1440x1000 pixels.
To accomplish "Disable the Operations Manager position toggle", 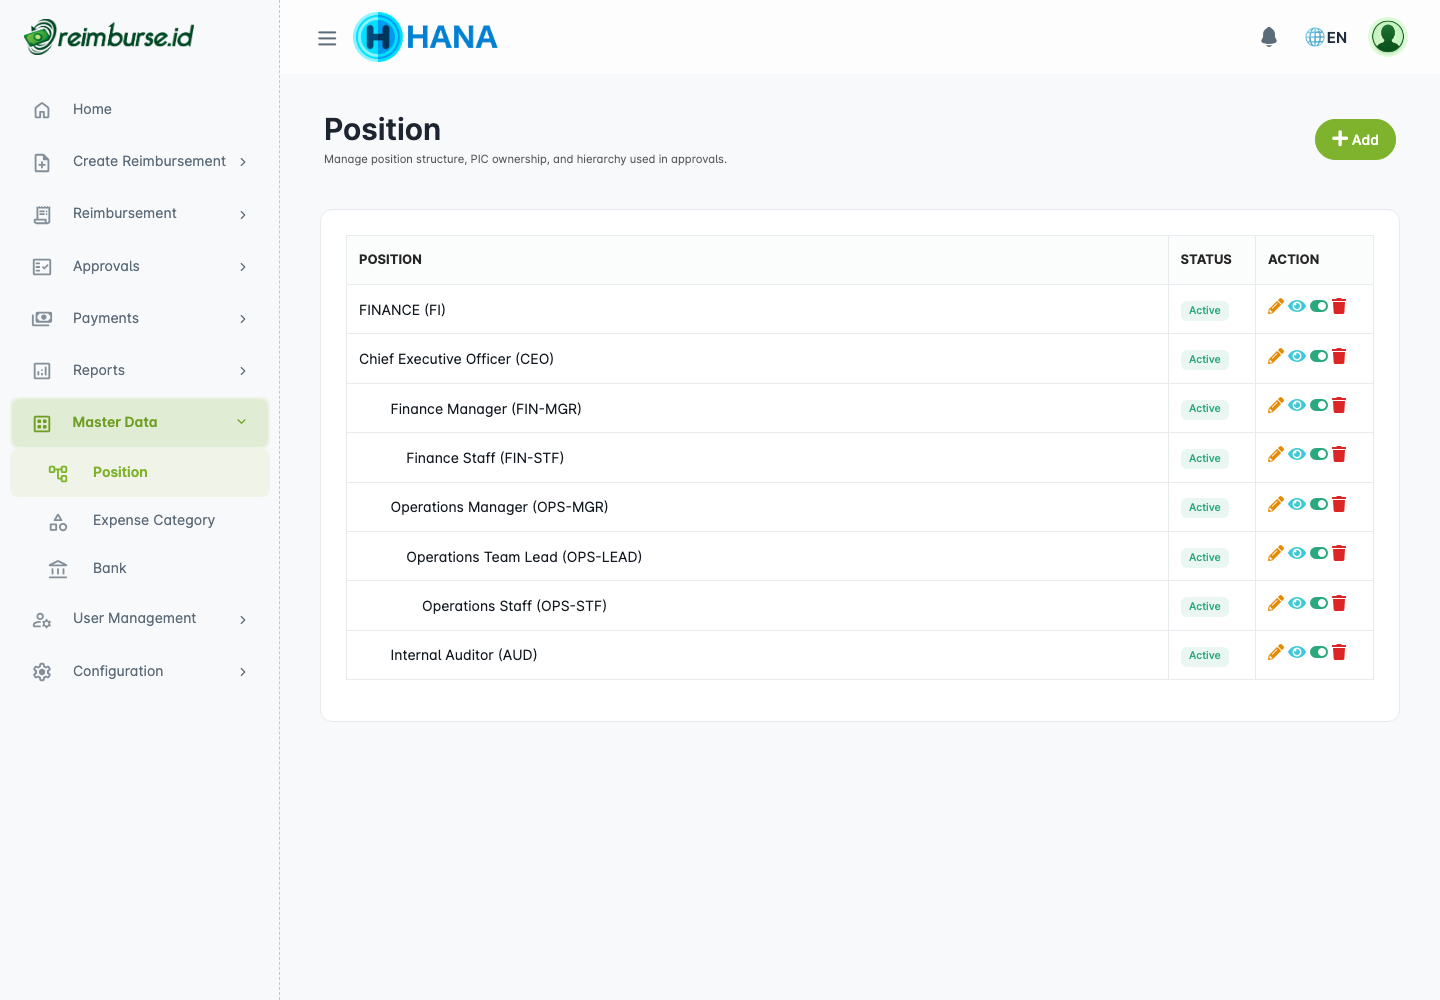I will 1319,504.
